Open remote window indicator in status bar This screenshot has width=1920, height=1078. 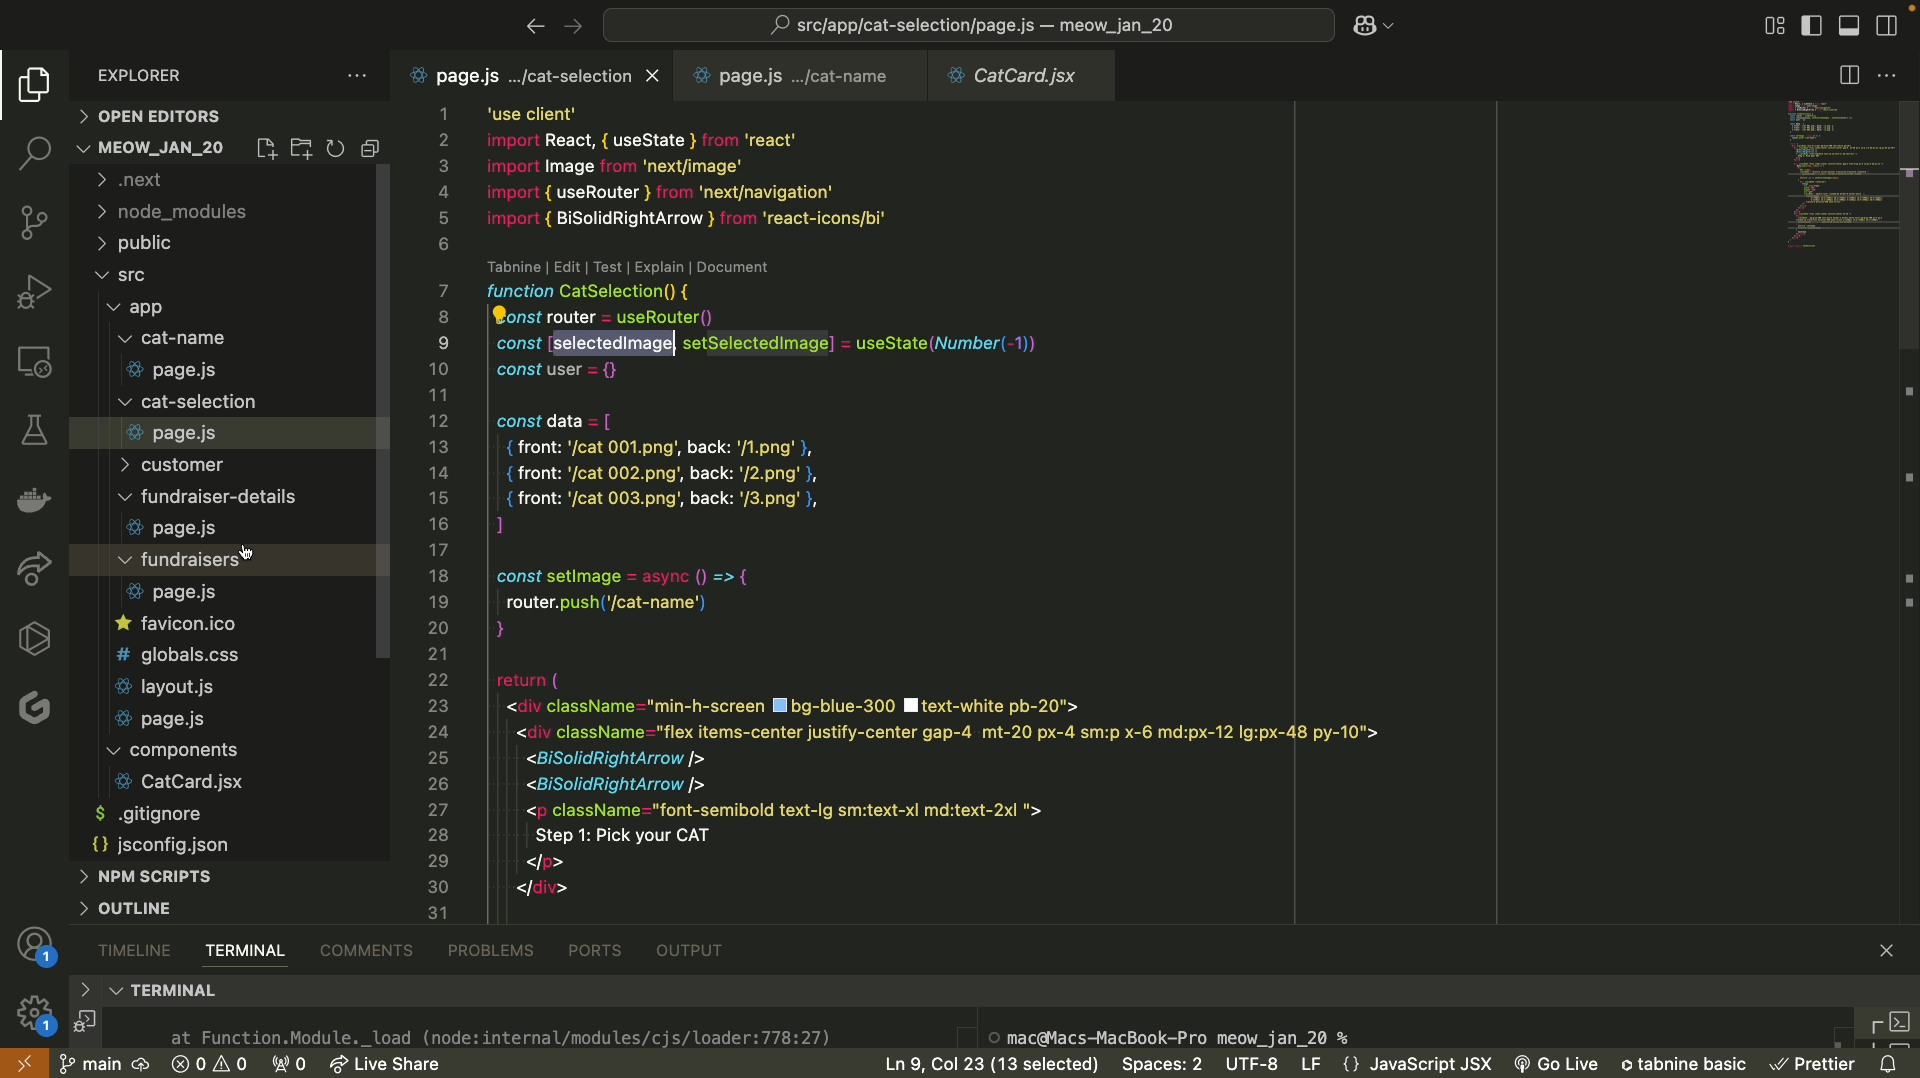pyautogui.click(x=24, y=1064)
